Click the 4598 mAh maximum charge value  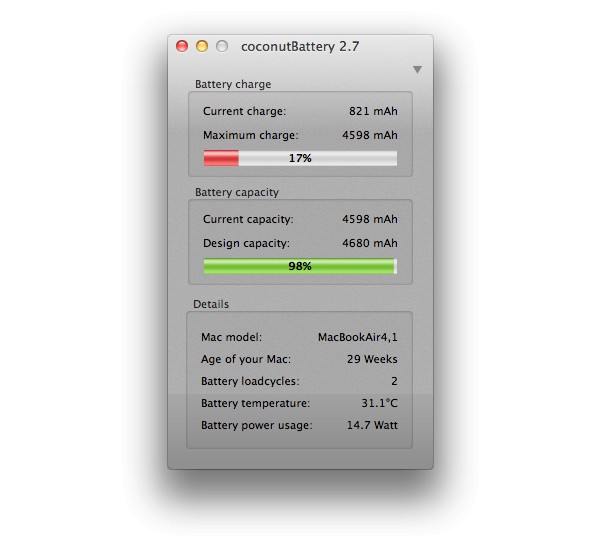370,135
